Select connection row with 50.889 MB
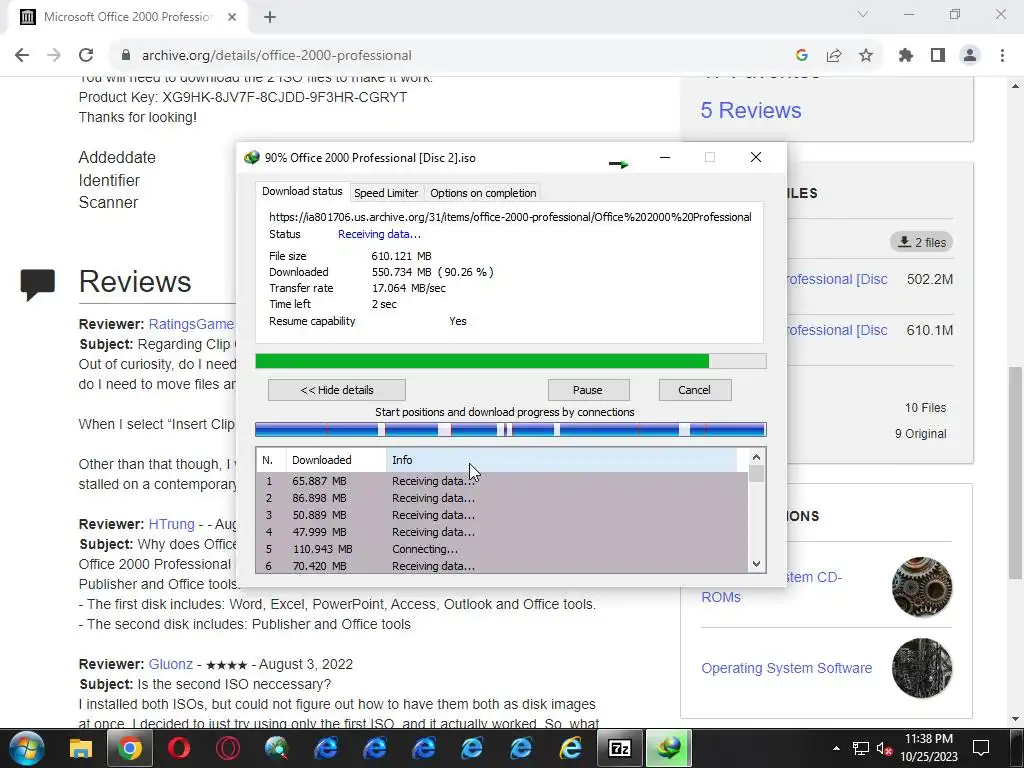 (x=502, y=515)
